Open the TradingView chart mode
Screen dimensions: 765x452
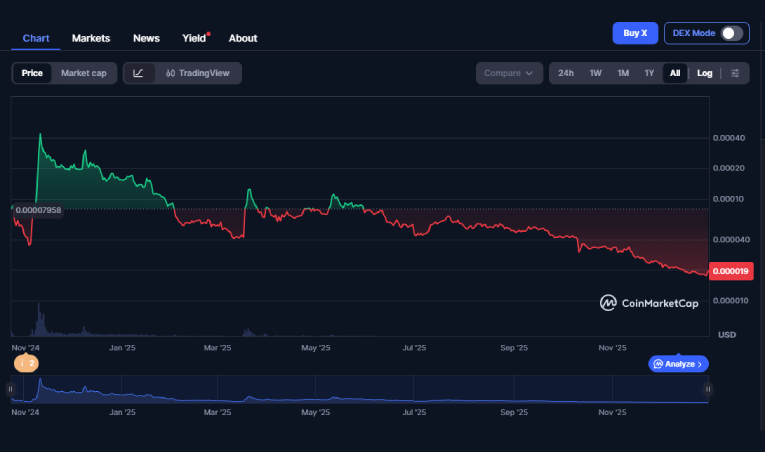coord(198,73)
